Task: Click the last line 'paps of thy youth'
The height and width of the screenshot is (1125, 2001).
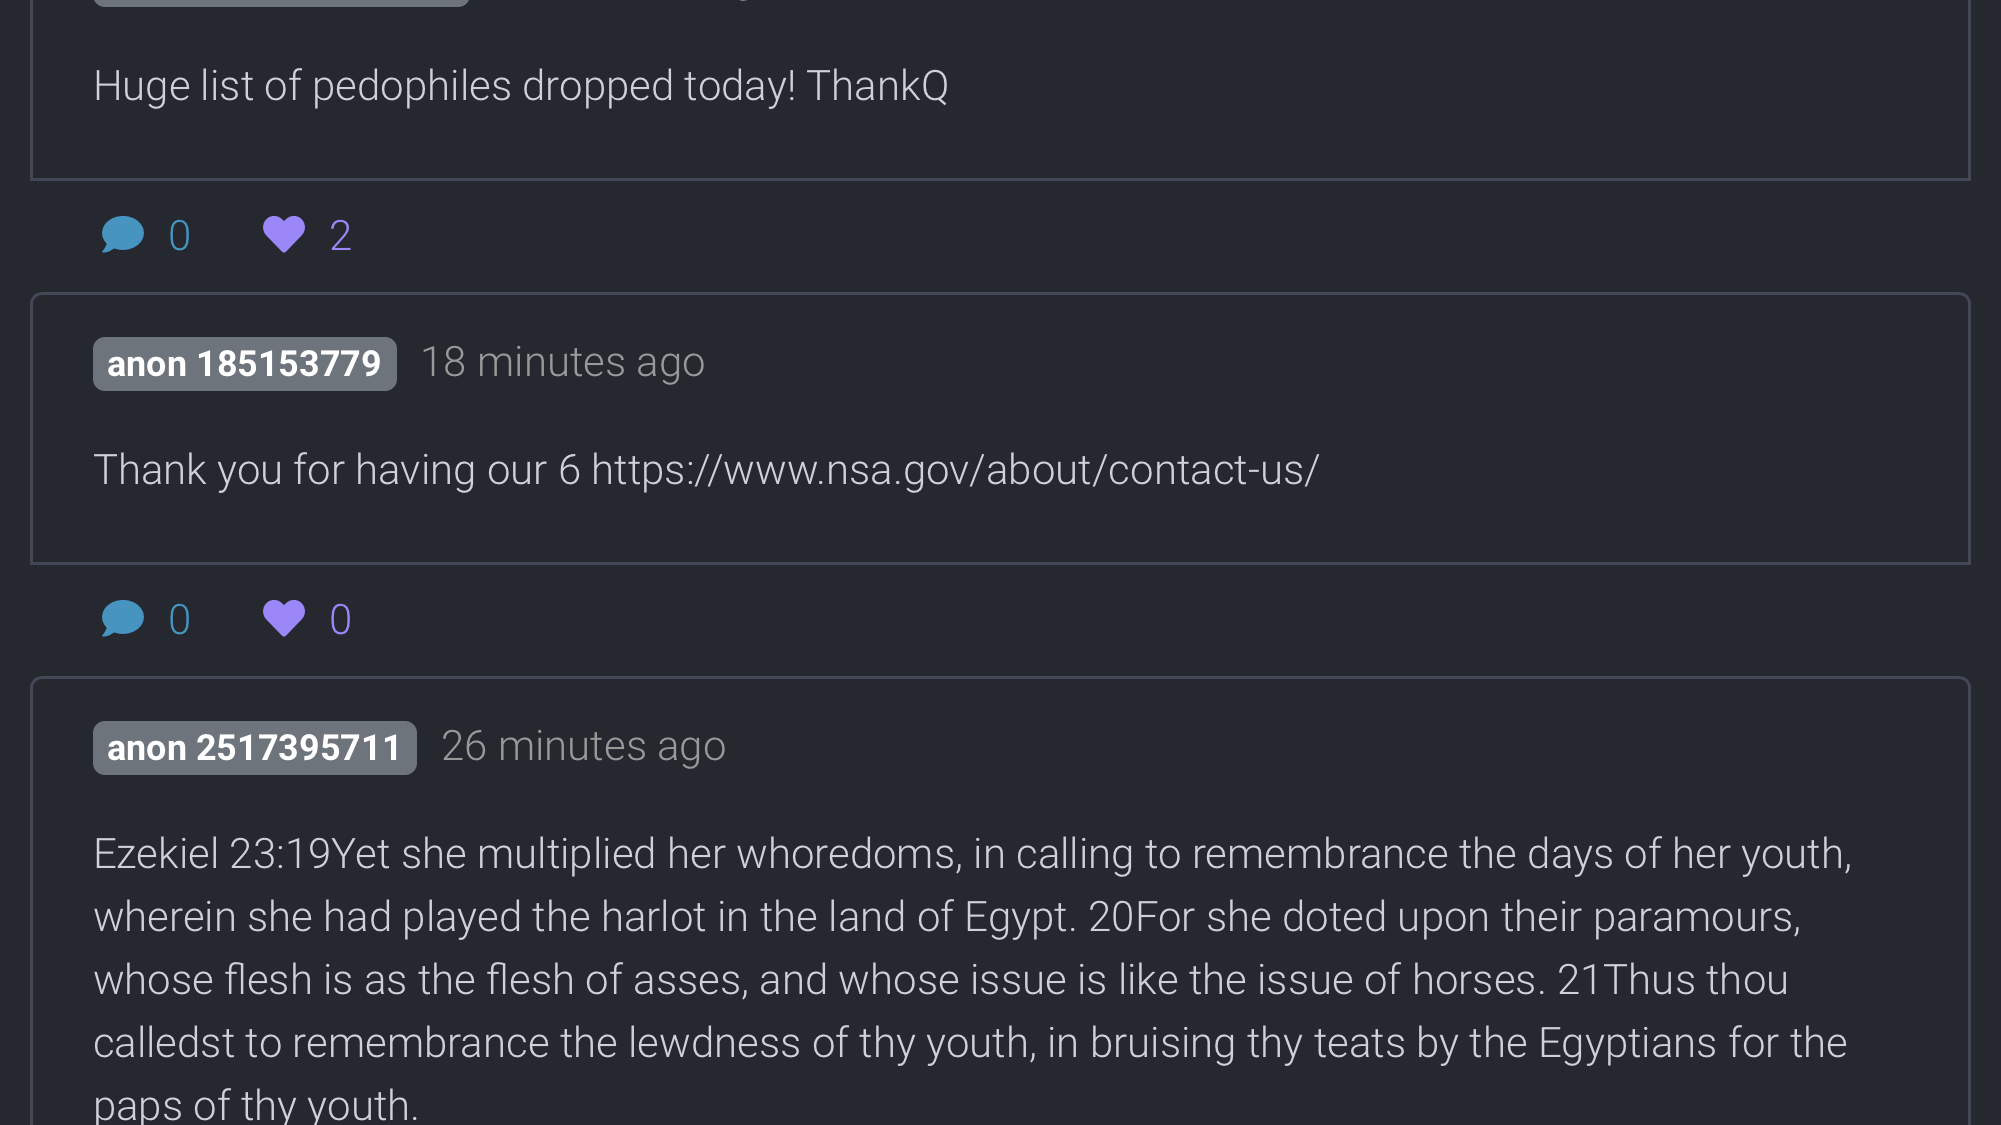Action: point(255,1105)
